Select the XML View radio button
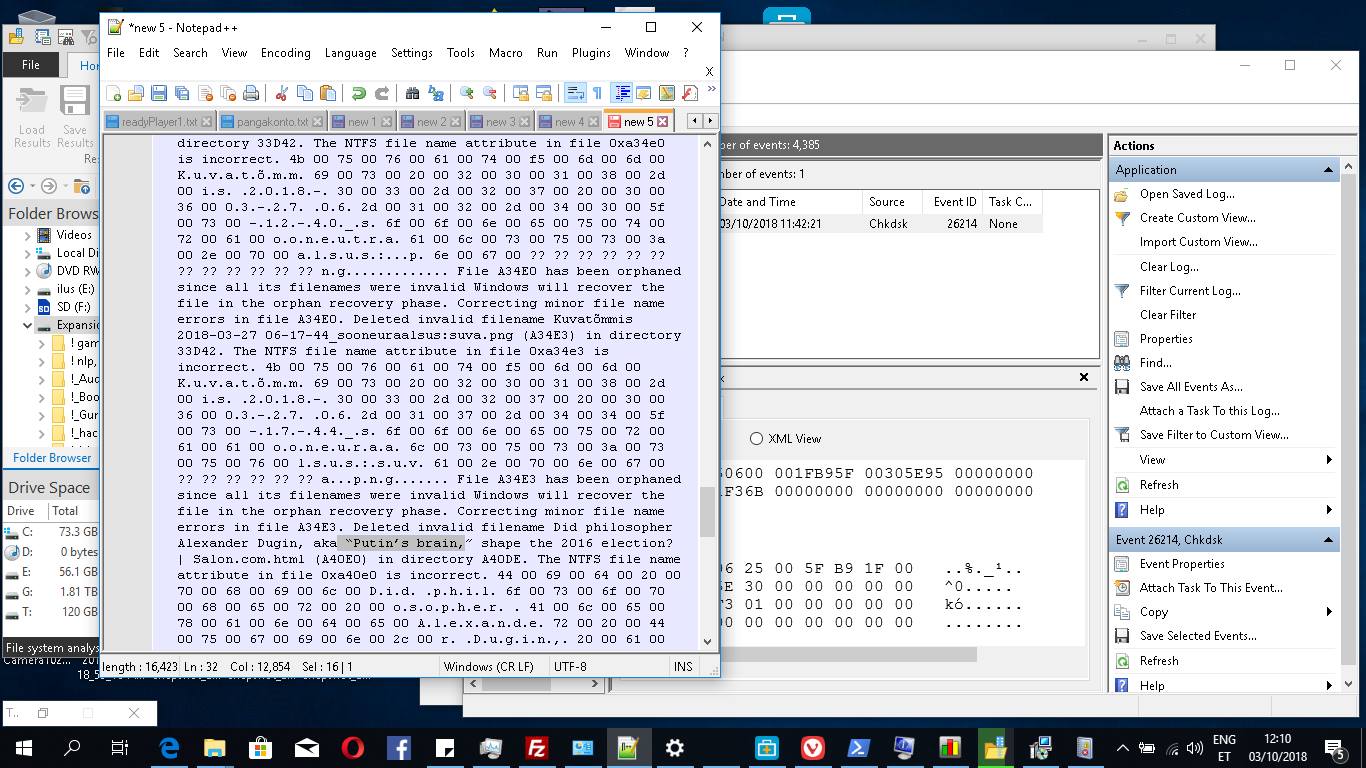 (x=756, y=438)
